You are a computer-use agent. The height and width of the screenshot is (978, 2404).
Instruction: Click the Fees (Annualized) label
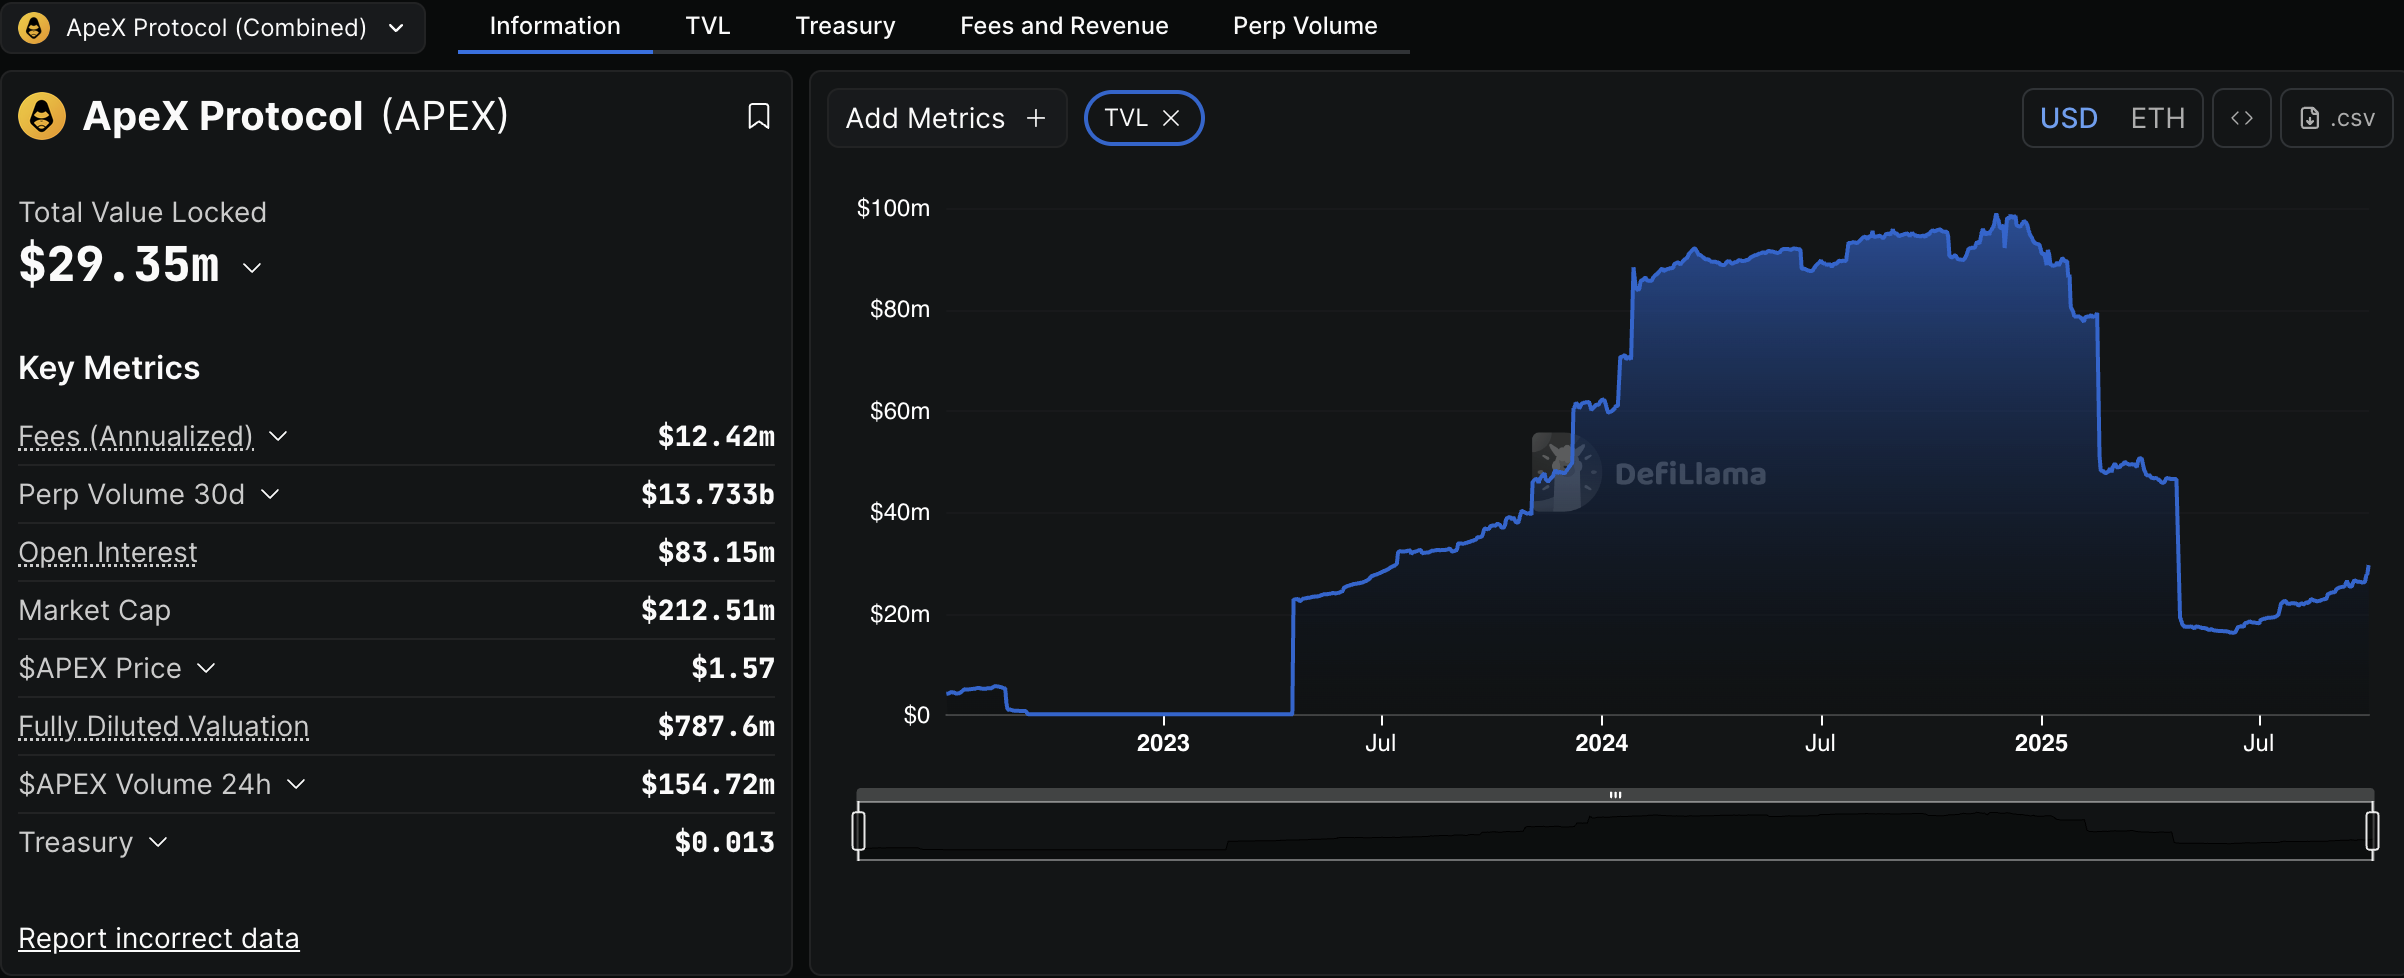[136, 436]
